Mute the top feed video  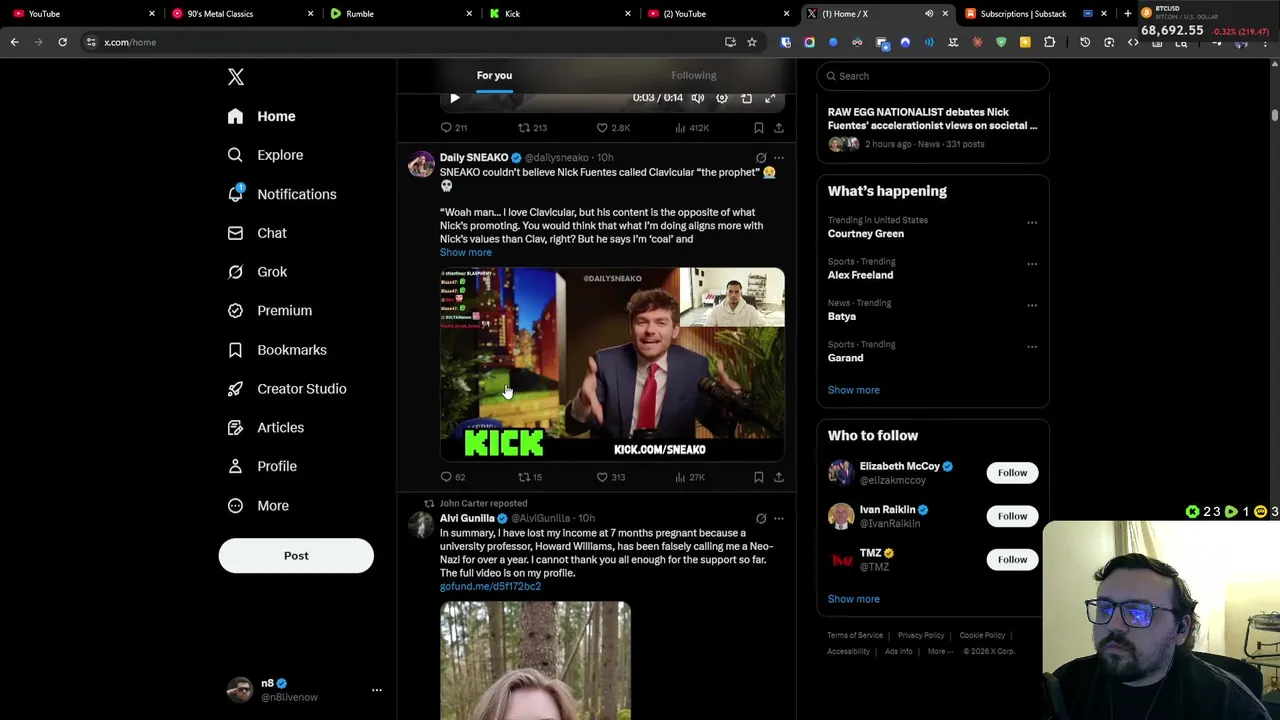point(698,98)
